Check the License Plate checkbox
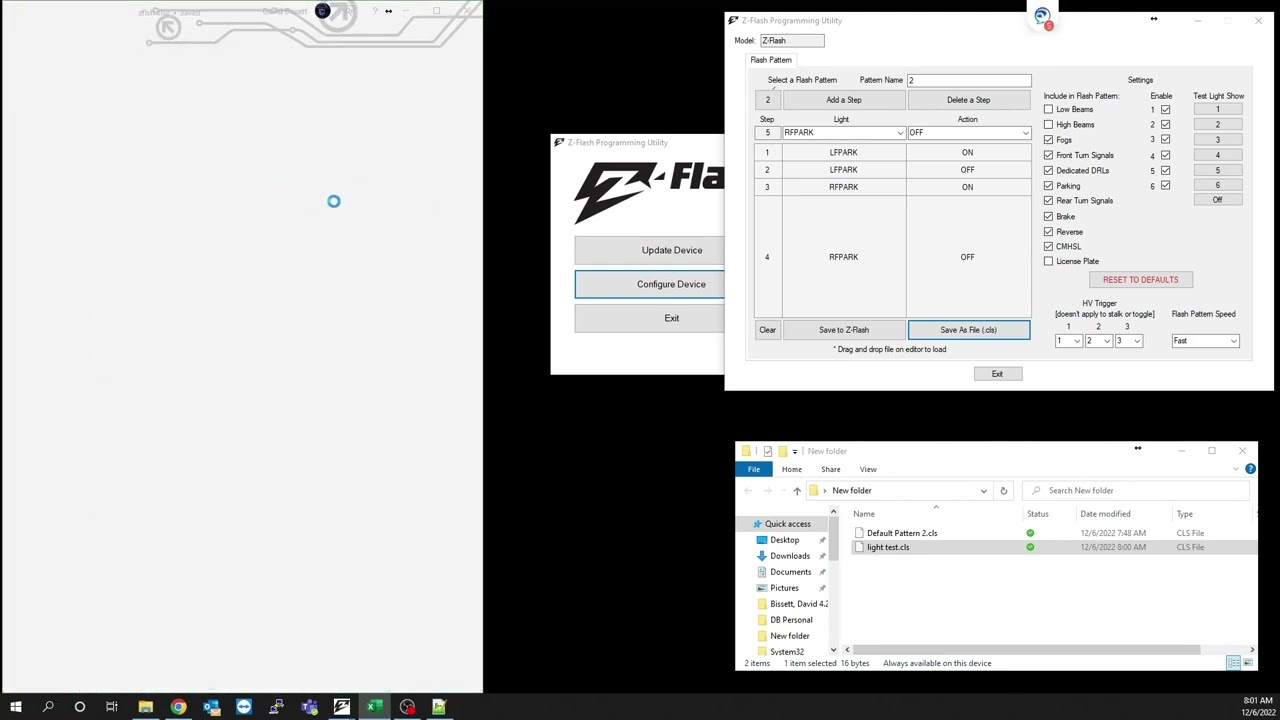This screenshot has height=720, width=1280. 1048,261
